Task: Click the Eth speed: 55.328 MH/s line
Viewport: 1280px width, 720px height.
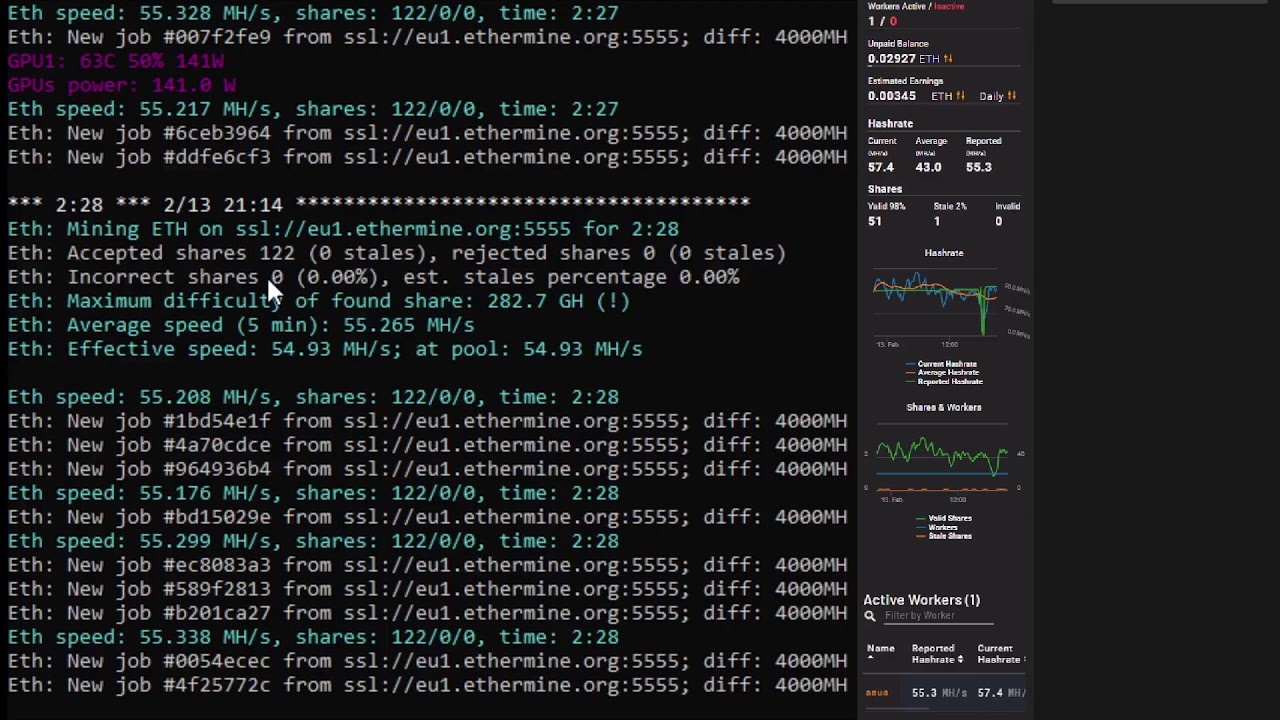Action: click(x=313, y=13)
